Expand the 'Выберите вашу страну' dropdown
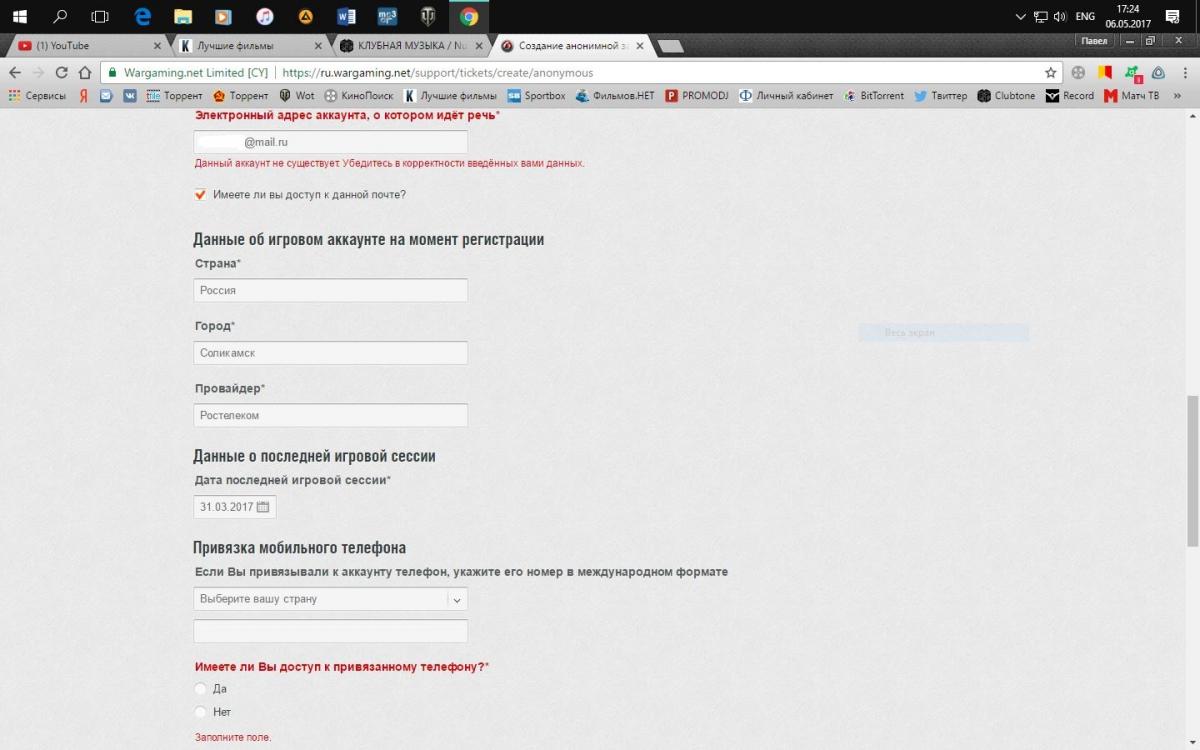Viewport: 1200px width, 750px height. click(x=456, y=600)
